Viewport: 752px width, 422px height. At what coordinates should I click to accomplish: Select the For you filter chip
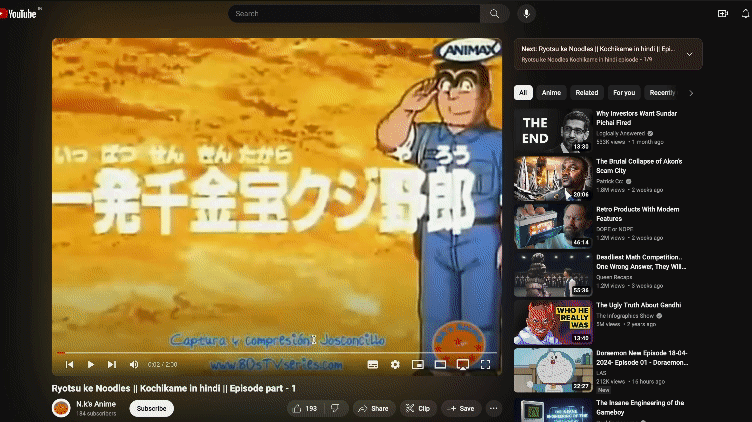click(624, 93)
